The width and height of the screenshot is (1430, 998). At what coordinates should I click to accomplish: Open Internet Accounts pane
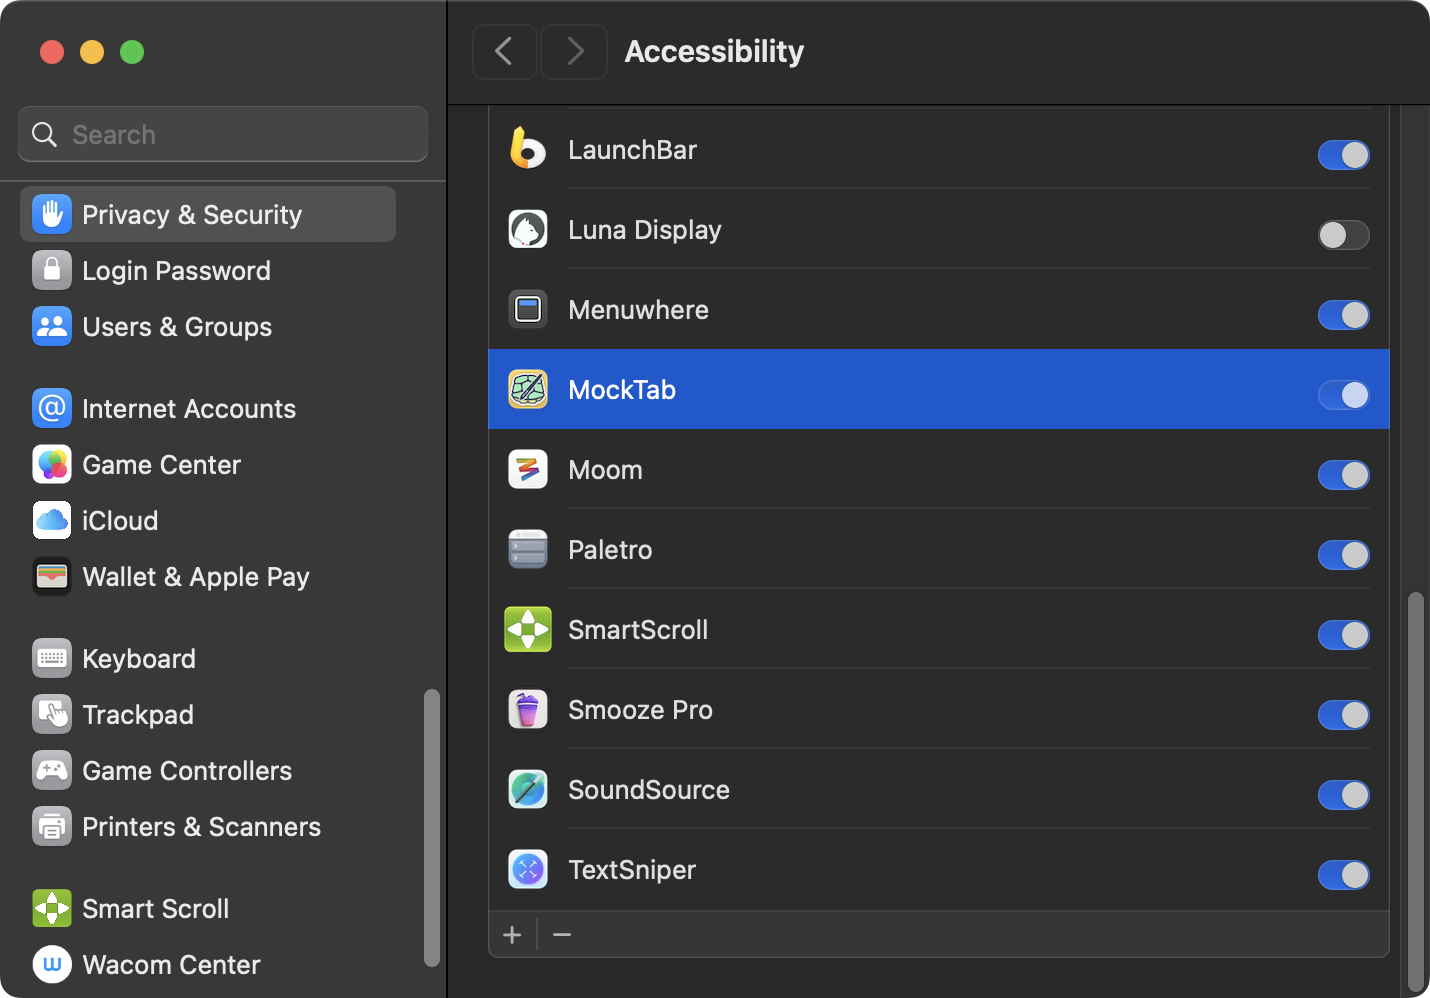208,408
